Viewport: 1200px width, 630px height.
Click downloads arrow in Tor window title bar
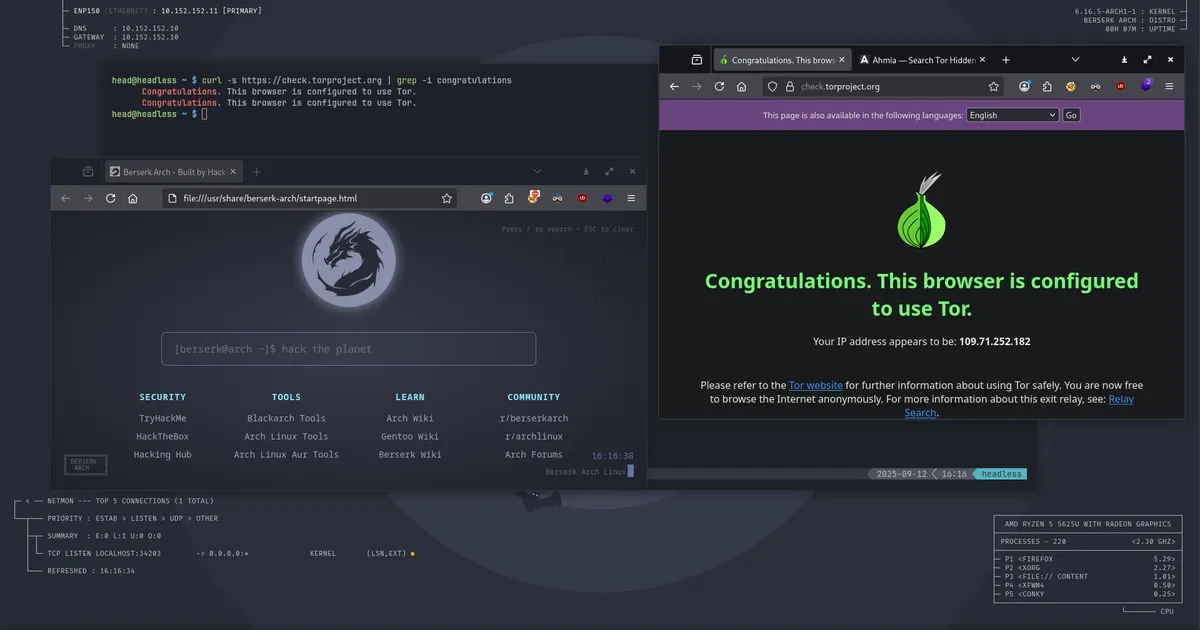point(1123,60)
